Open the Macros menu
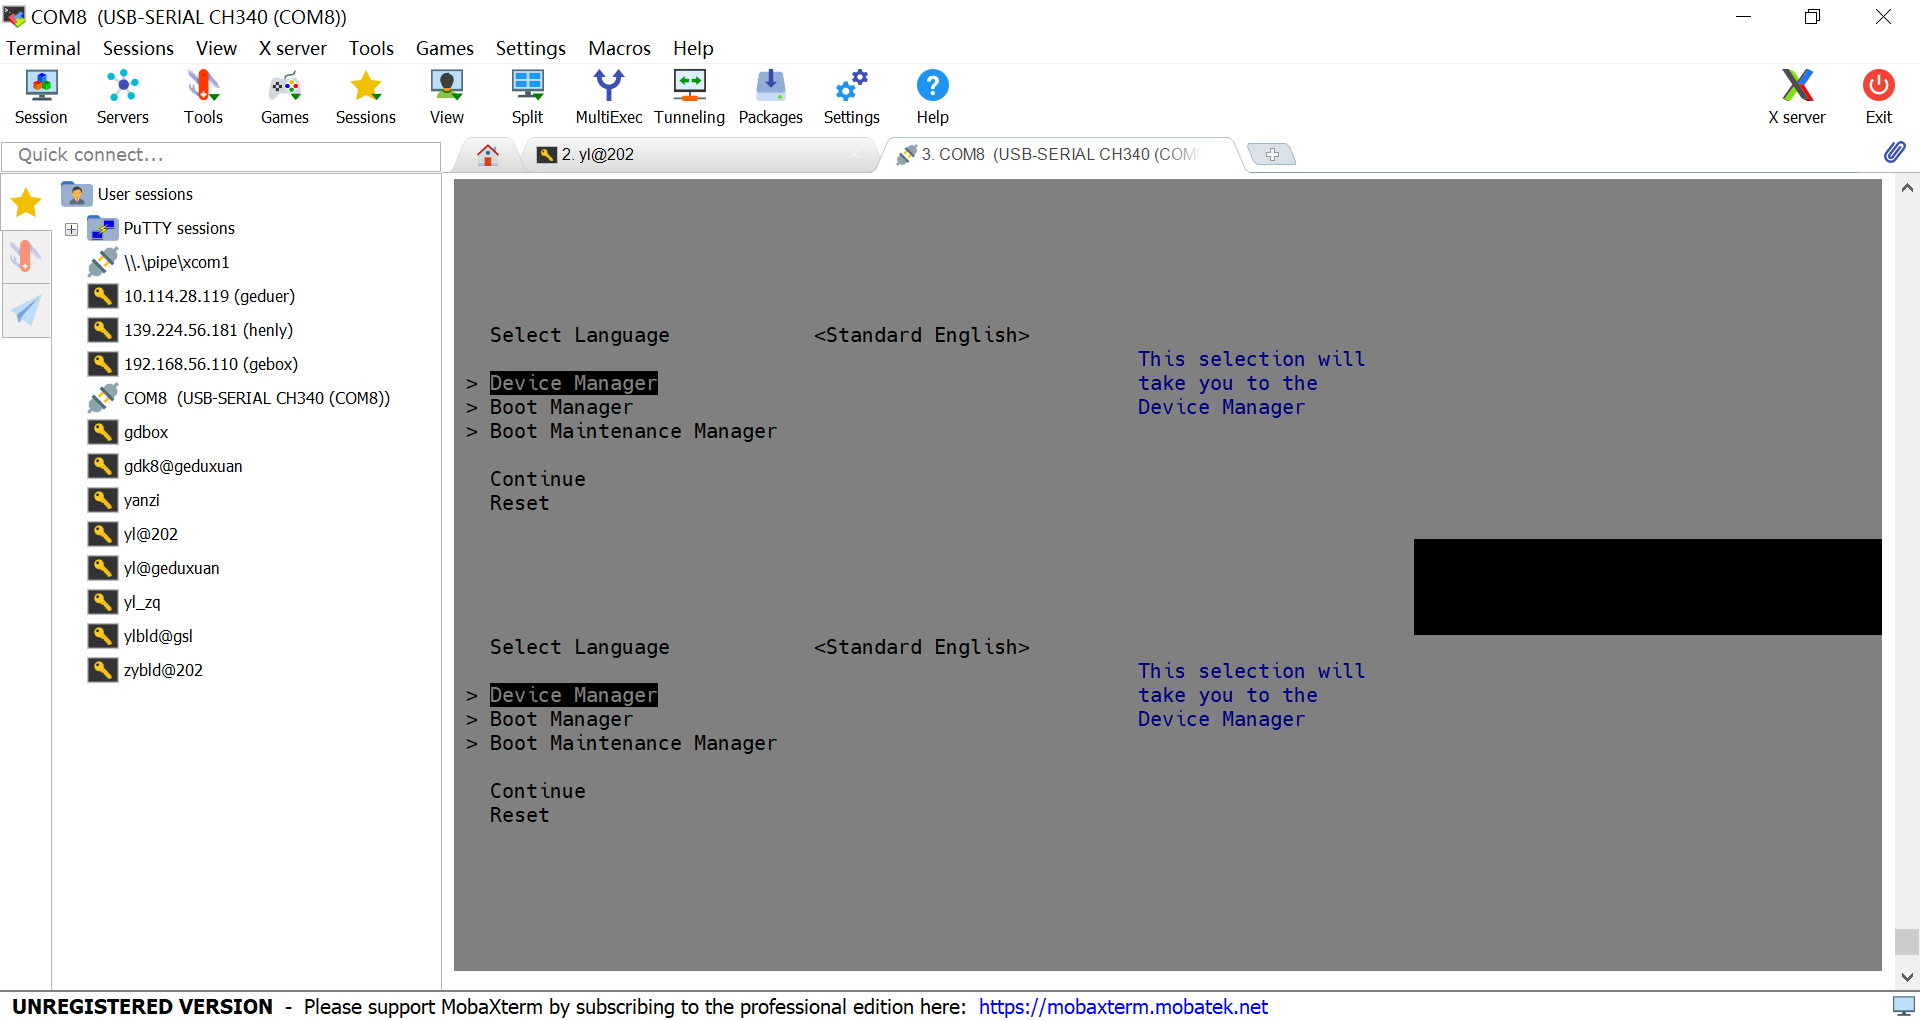Viewport: 1920px width, 1020px height. coord(619,48)
